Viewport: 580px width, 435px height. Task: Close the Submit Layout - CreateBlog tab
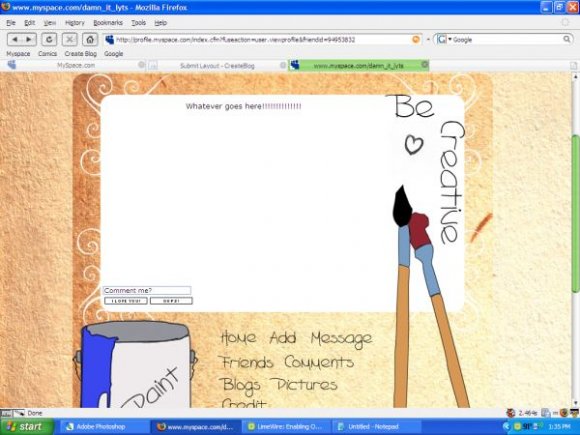[283, 65]
